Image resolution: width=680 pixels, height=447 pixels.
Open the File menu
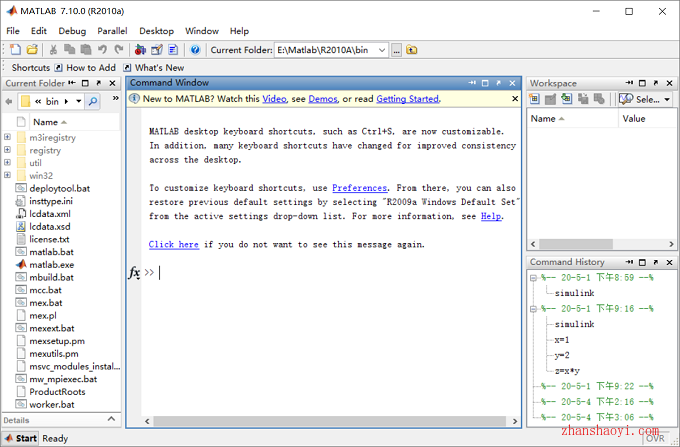click(13, 31)
